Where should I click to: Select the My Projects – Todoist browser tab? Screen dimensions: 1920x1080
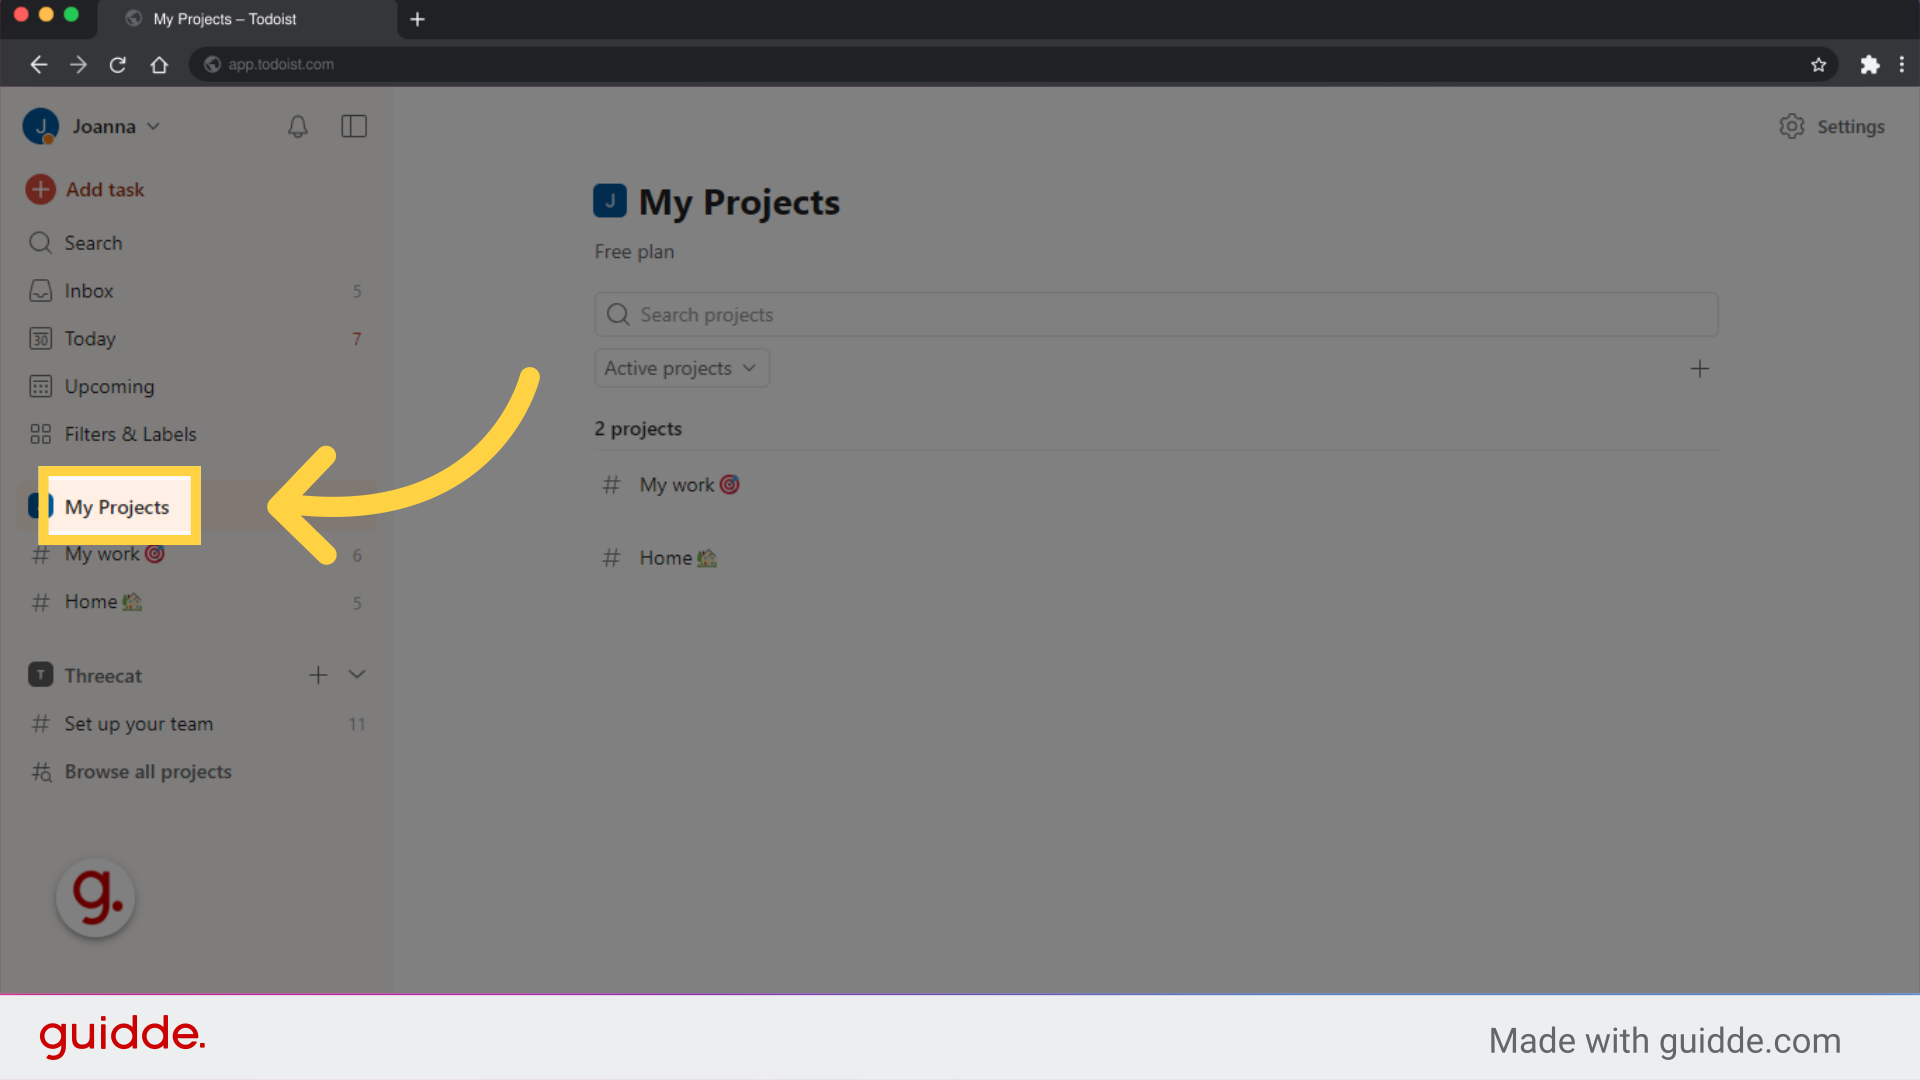pos(222,19)
